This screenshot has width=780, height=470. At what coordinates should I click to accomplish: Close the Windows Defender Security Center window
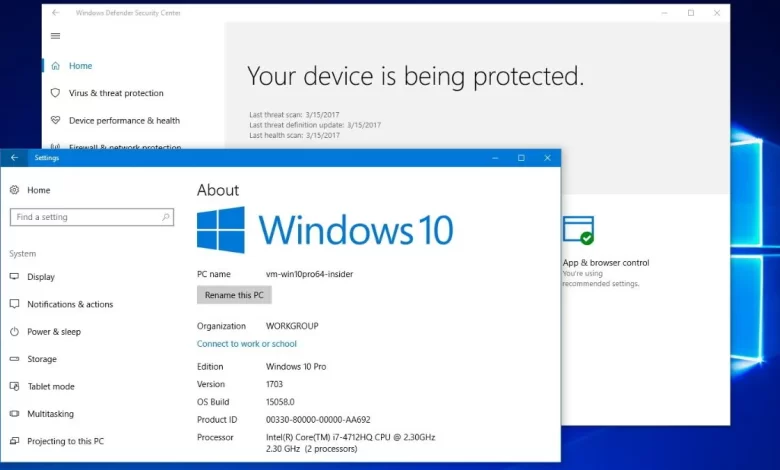point(717,13)
